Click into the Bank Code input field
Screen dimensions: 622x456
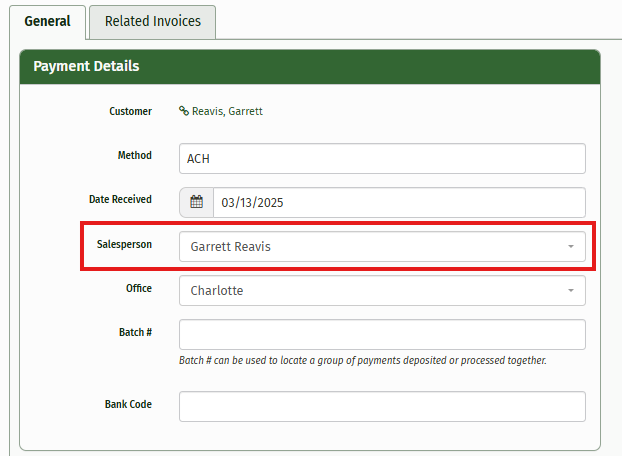pos(382,406)
